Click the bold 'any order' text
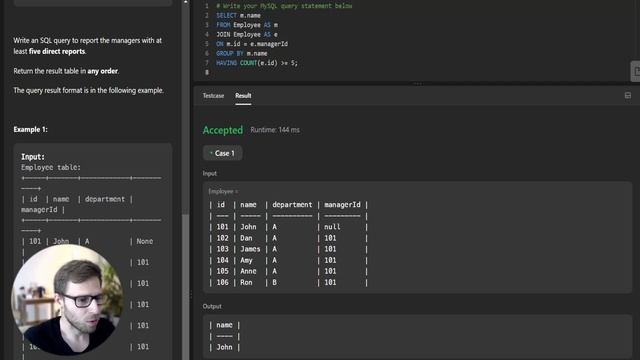 point(102,71)
